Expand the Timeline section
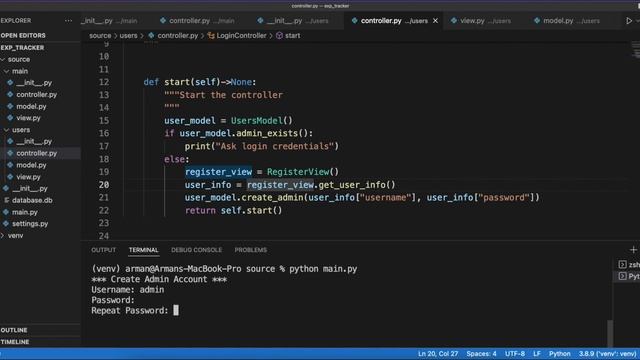The image size is (640, 360). (x=15, y=342)
